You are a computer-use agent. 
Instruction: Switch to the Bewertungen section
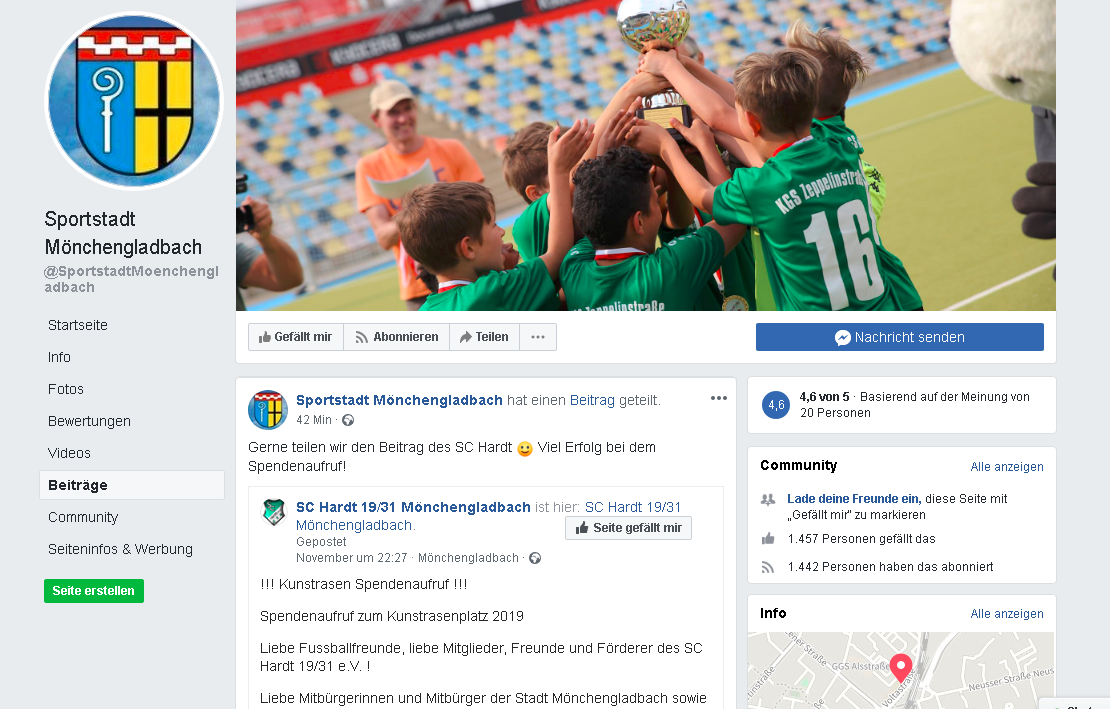89,421
